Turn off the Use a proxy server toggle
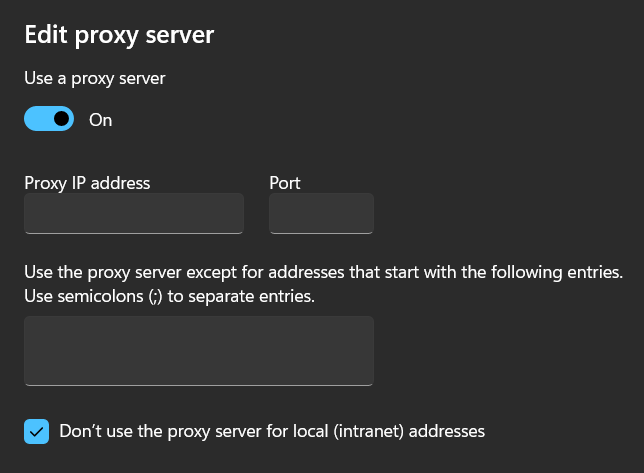This screenshot has width=644, height=473. coord(49,119)
